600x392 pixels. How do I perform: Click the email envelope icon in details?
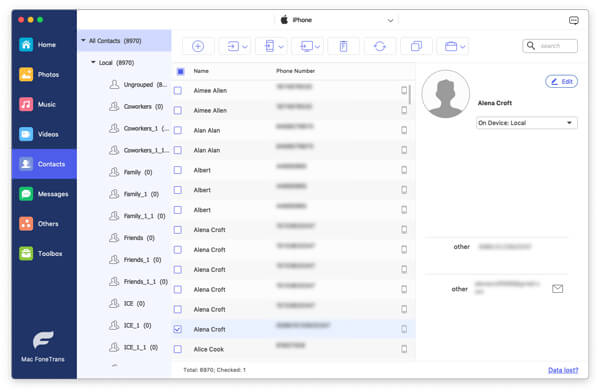(557, 289)
